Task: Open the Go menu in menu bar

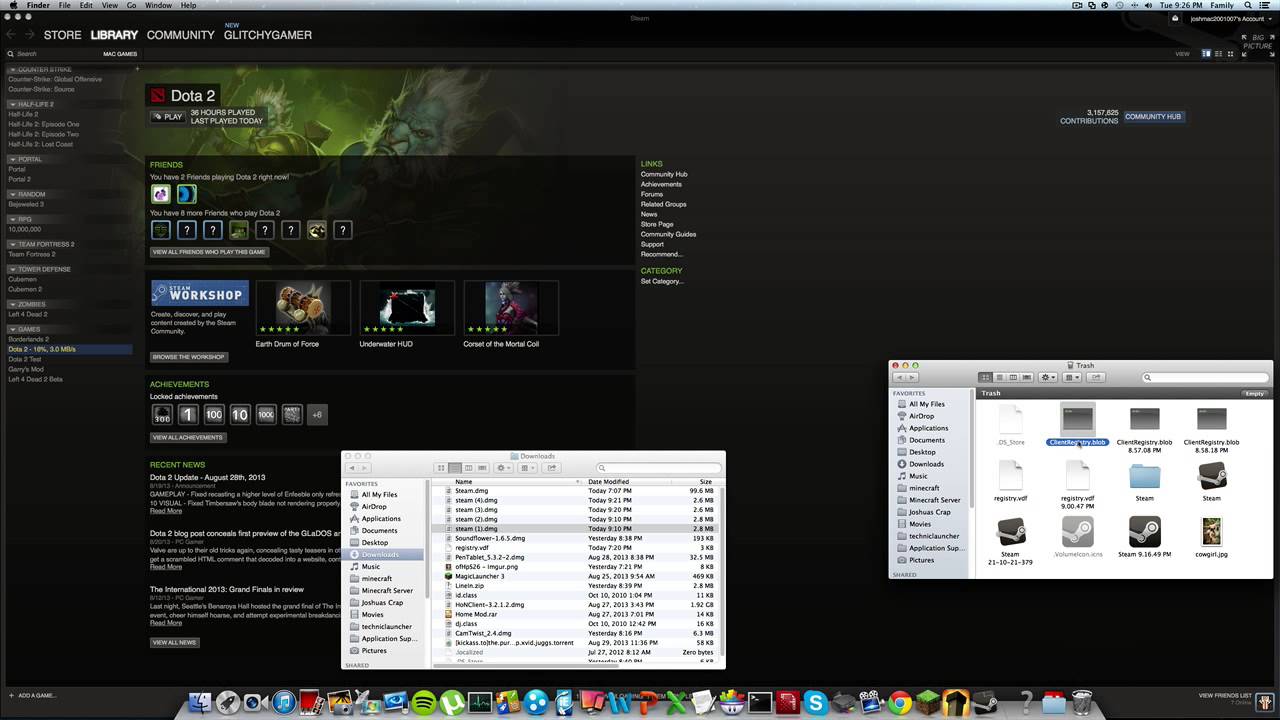Action: click(x=131, y=5)
